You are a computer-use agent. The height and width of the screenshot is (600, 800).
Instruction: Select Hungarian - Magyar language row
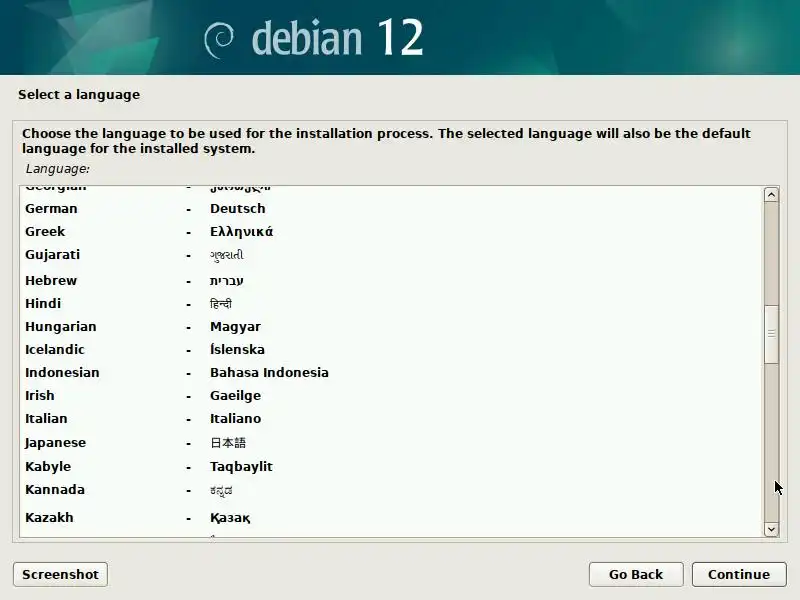coord(392,327)
